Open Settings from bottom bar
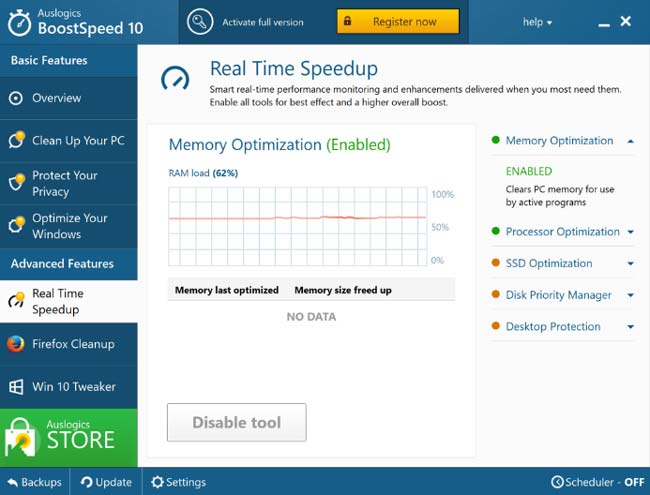This screenshot has width=650, height=495. coord(179,482)
